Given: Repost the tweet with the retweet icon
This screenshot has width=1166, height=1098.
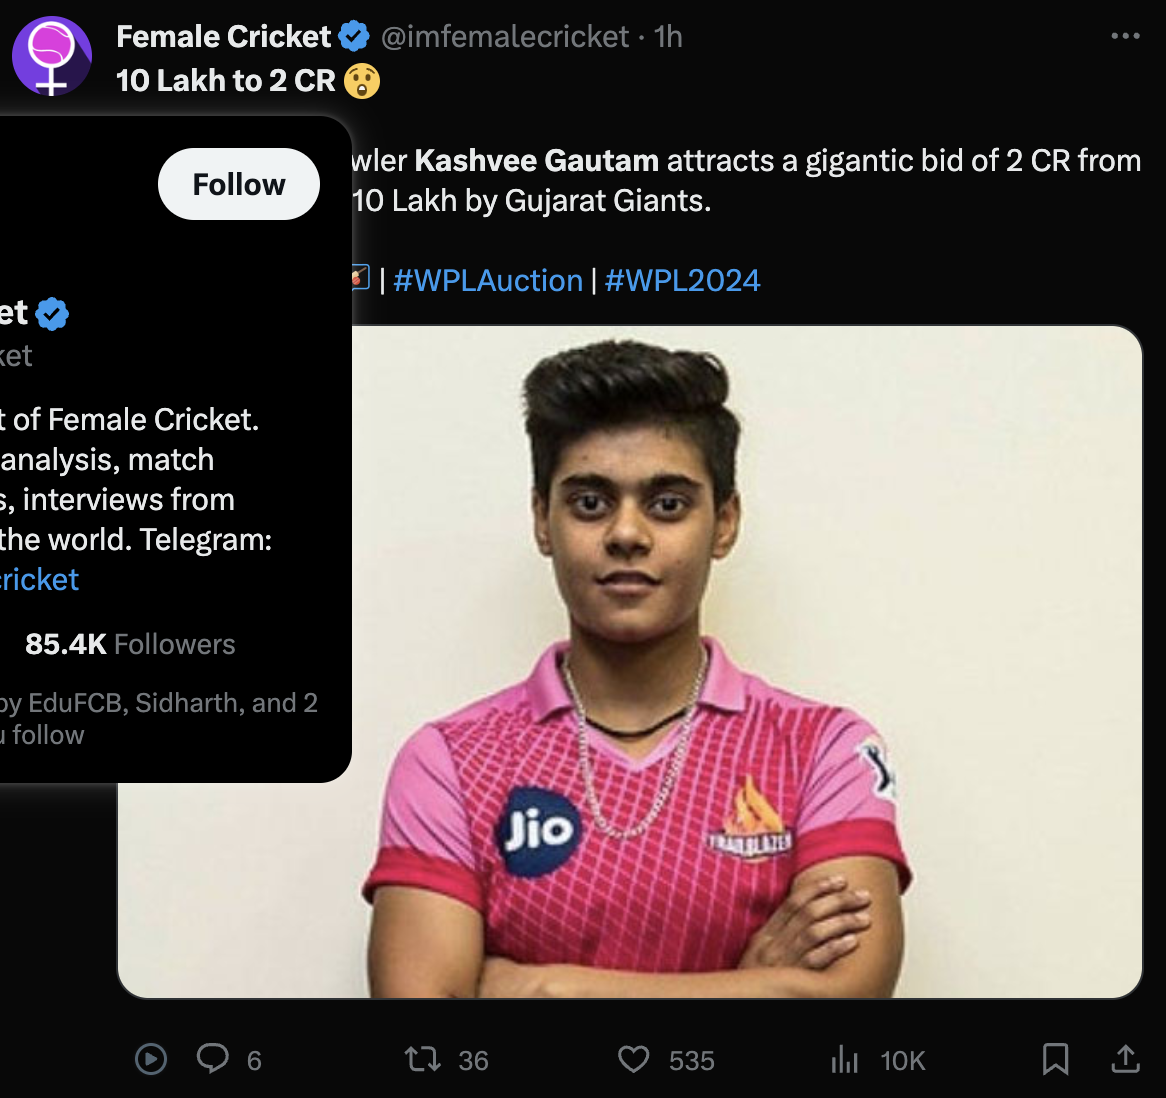Looking at the screenshot, I should pyautogui.click(x=423, y=1059).
